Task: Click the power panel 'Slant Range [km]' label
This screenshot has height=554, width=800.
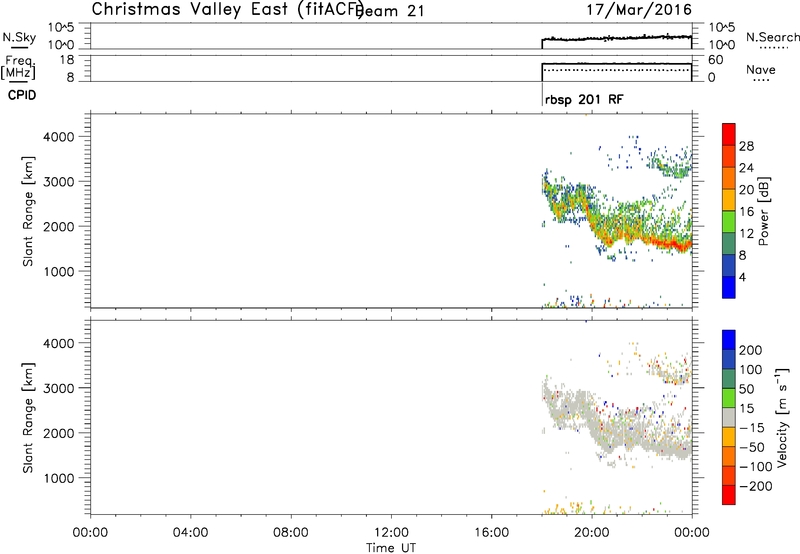Action: (28, 211)
